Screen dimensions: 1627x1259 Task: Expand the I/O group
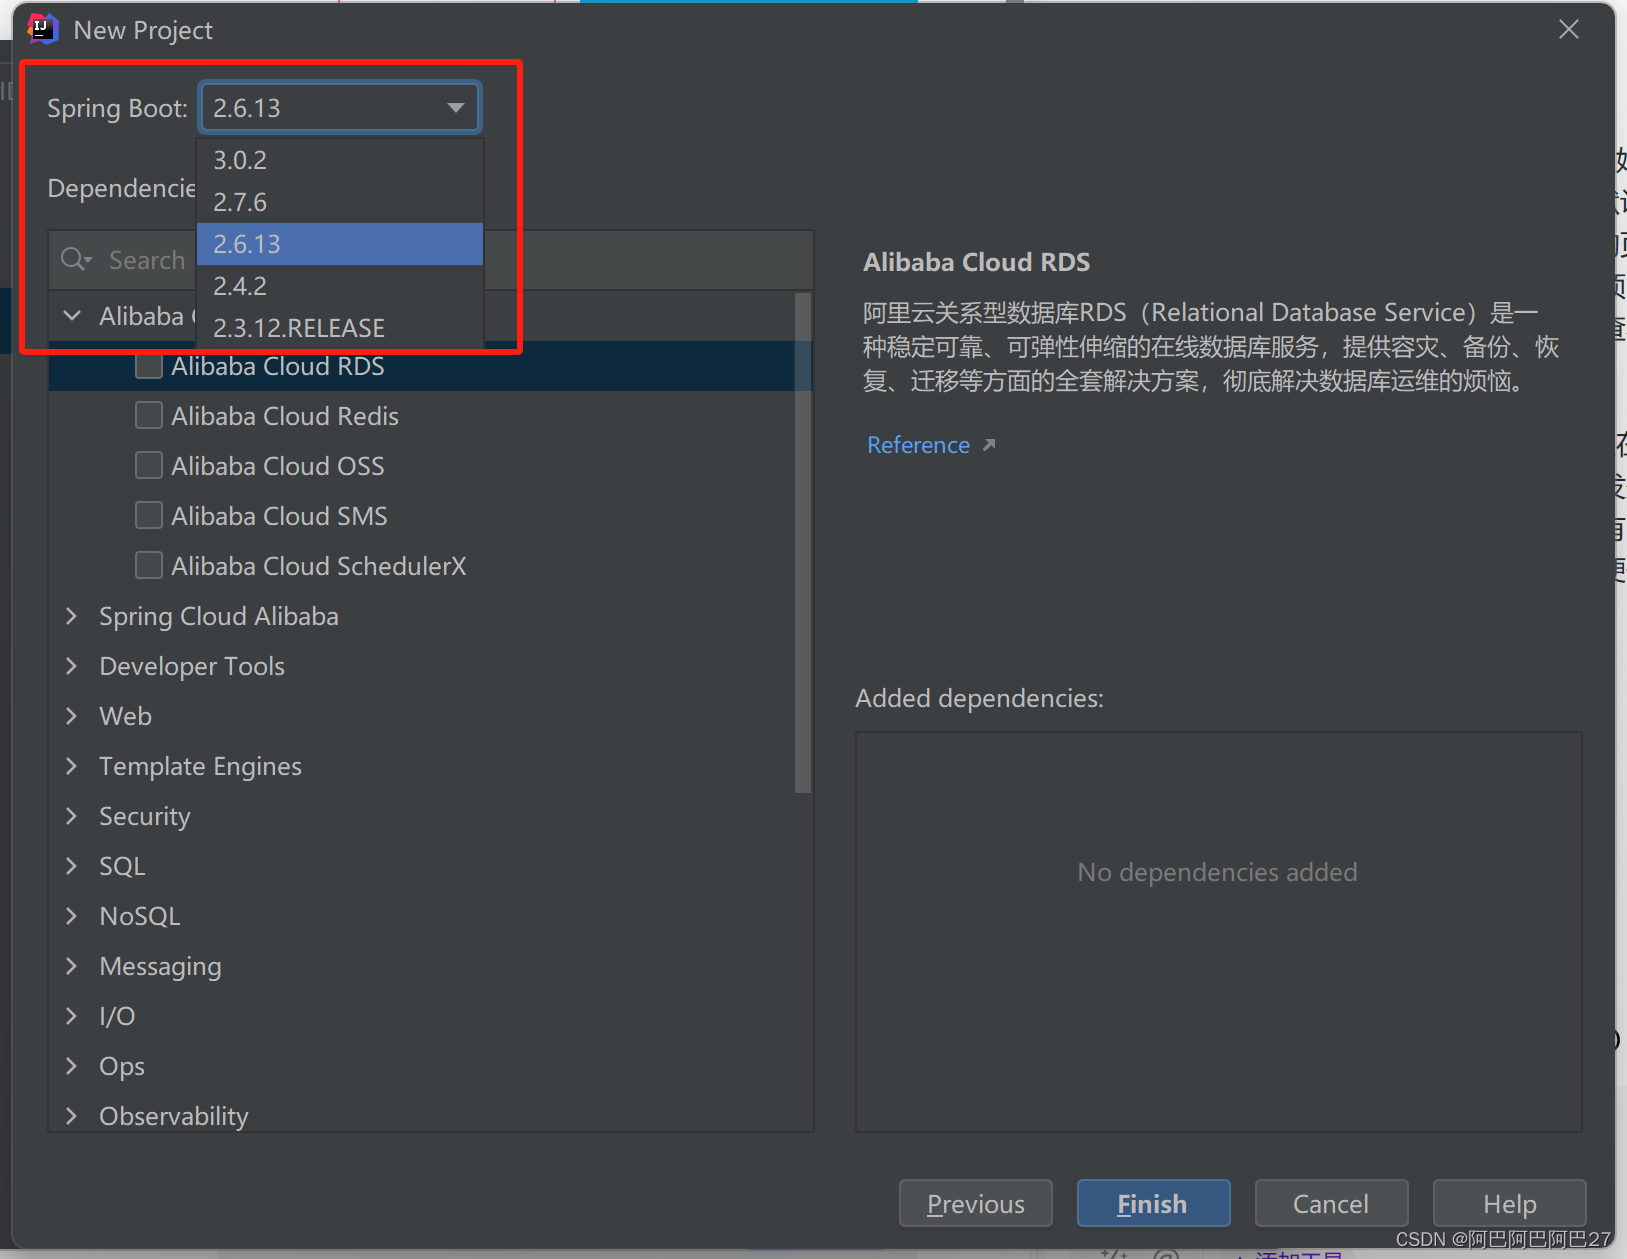(x=72, y=1016)
